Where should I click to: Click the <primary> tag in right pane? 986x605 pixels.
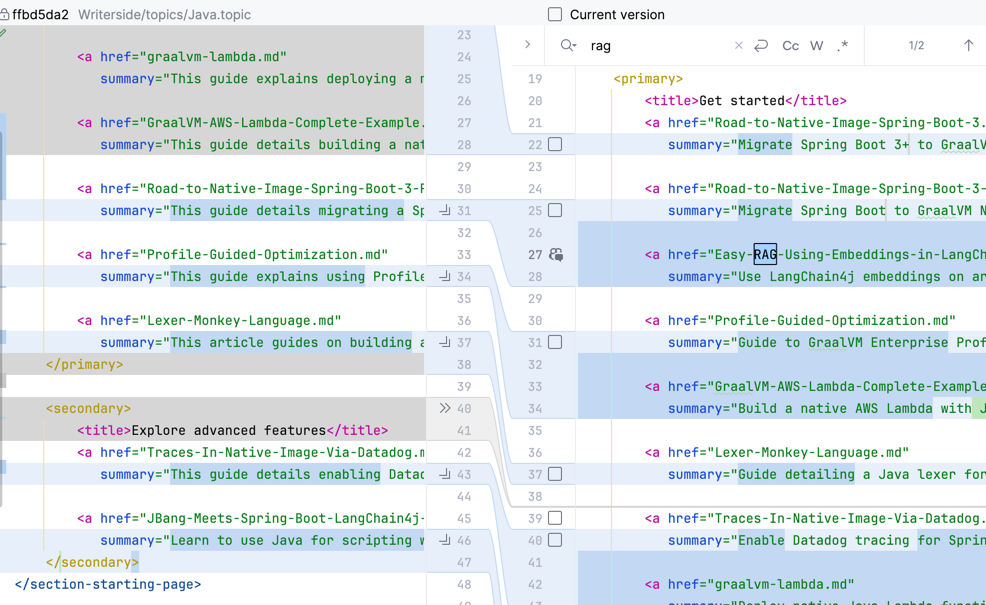(648, 79)
